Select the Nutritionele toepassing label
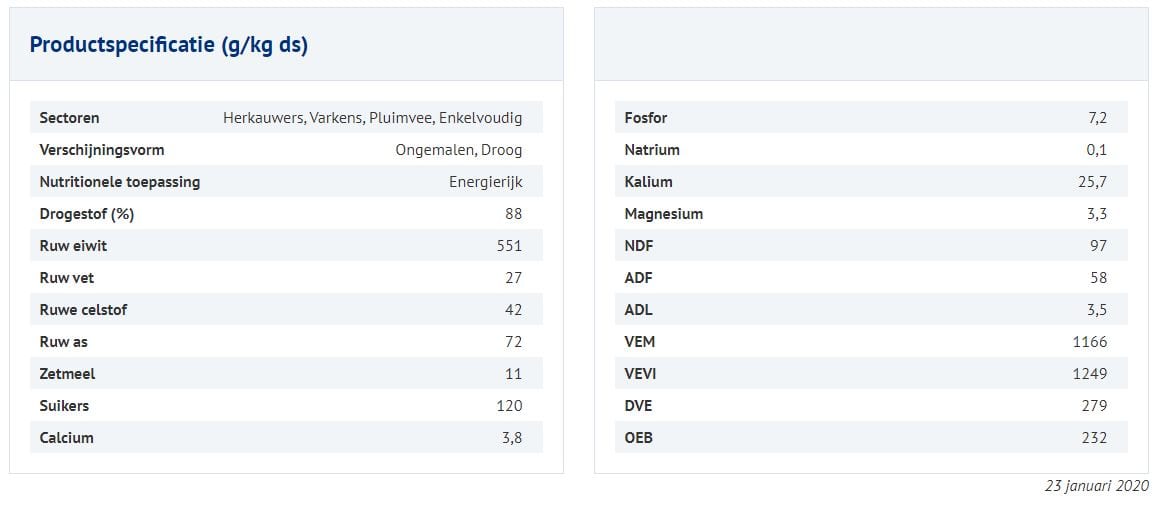This screenshot has width=1176, height=516. pyautogui.click(x=120, y=182)
